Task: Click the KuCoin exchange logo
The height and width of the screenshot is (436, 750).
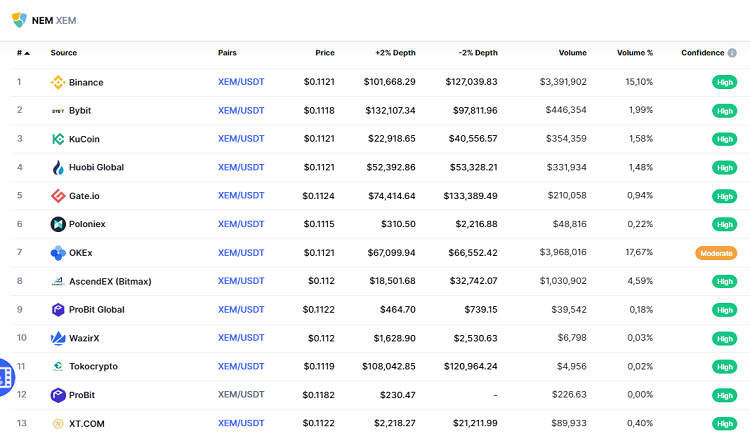Action: pos(58,139)
